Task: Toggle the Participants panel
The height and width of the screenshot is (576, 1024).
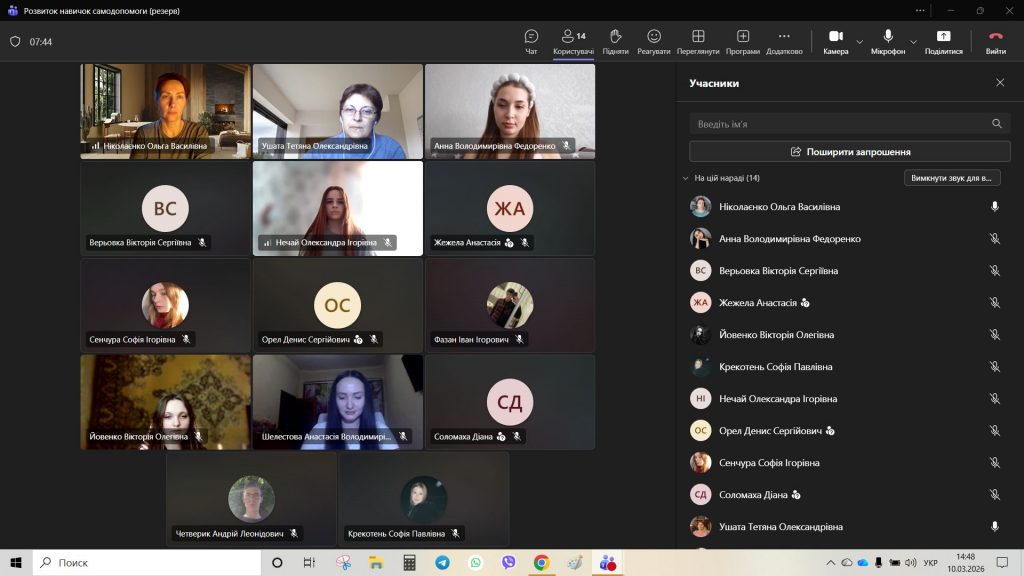Action: [573, 41]
